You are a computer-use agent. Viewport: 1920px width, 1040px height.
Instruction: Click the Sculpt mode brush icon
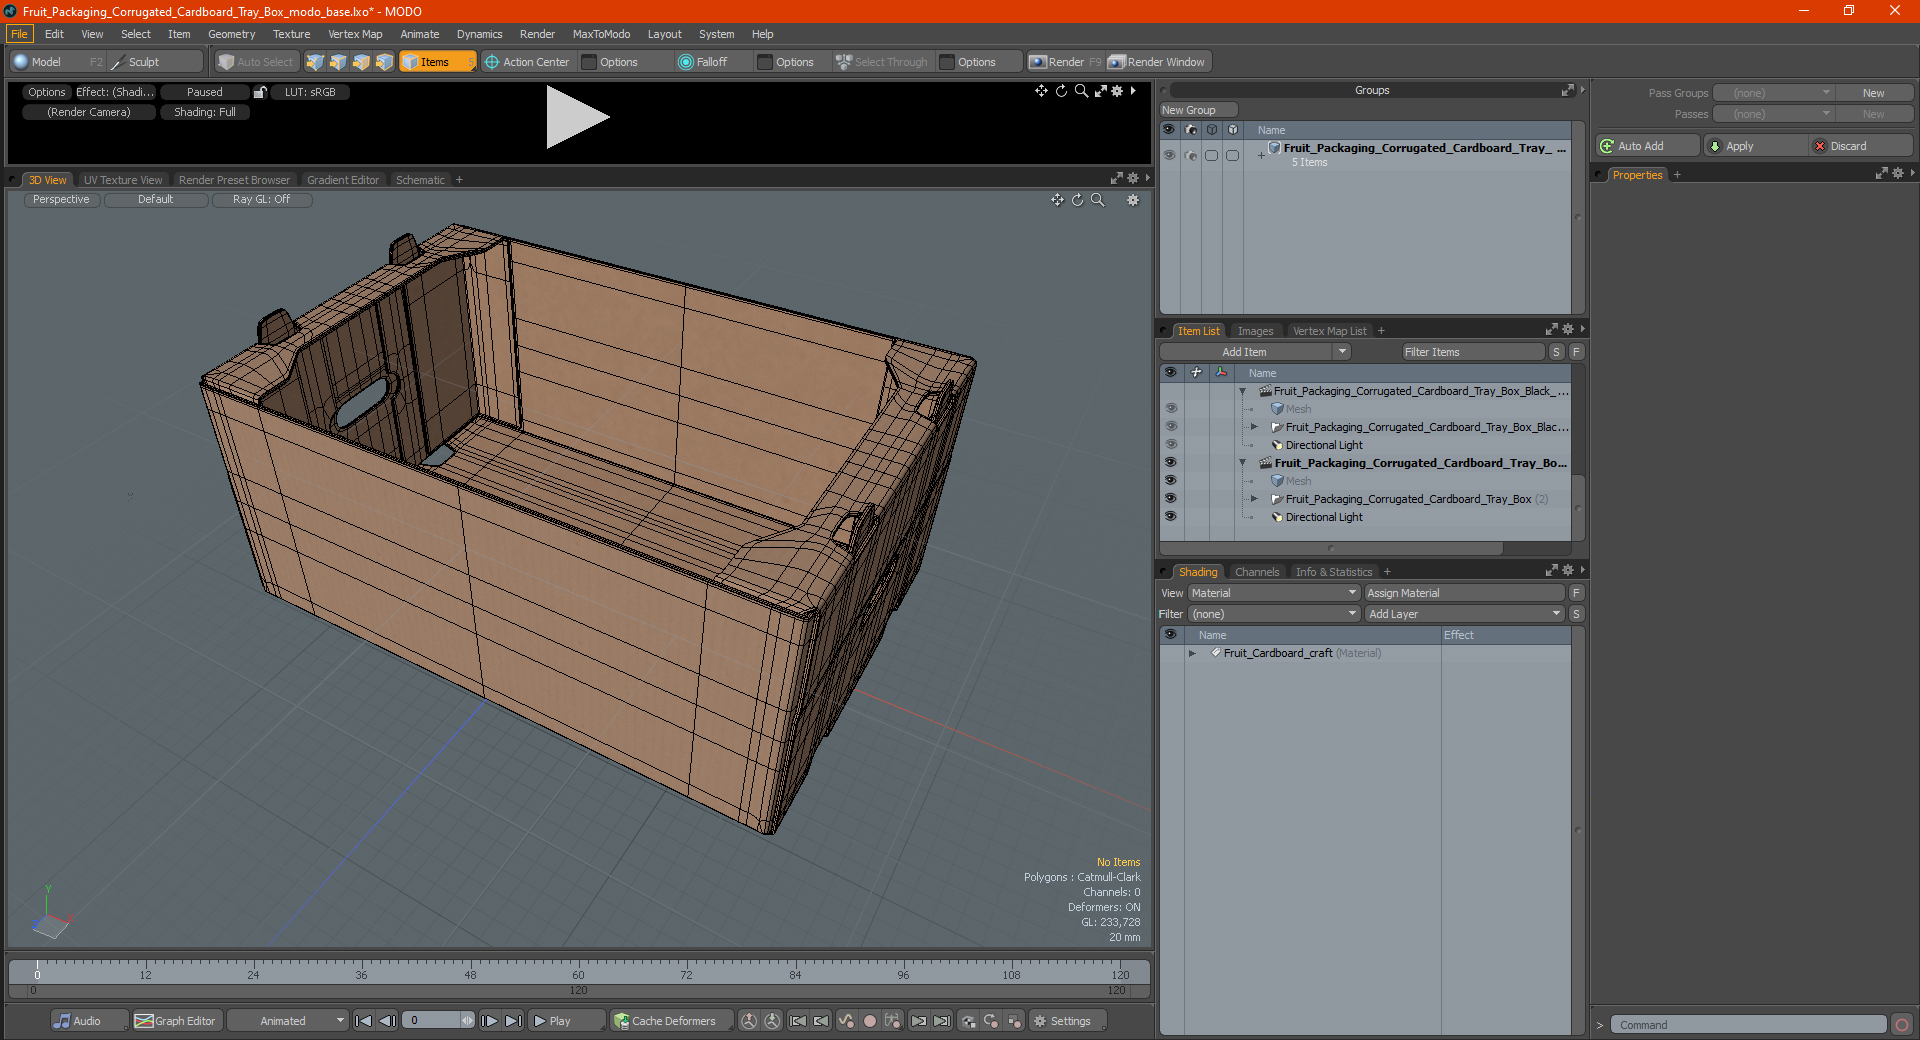click(x=118, y=62)
